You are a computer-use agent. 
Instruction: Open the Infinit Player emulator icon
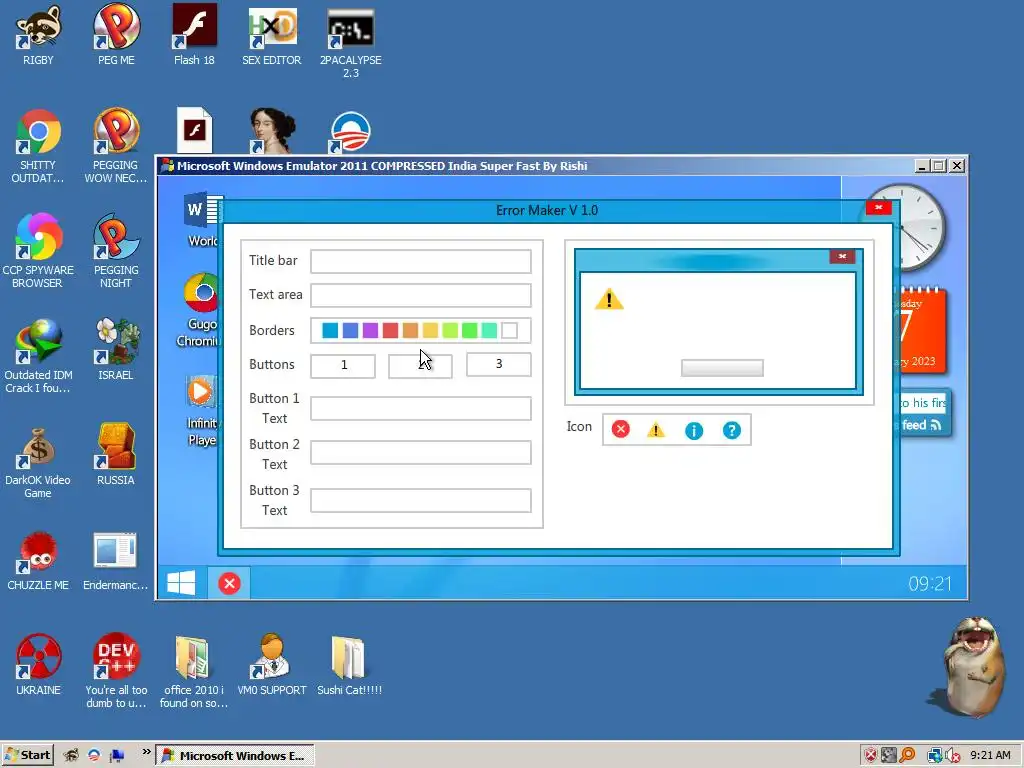pos(202,411)
